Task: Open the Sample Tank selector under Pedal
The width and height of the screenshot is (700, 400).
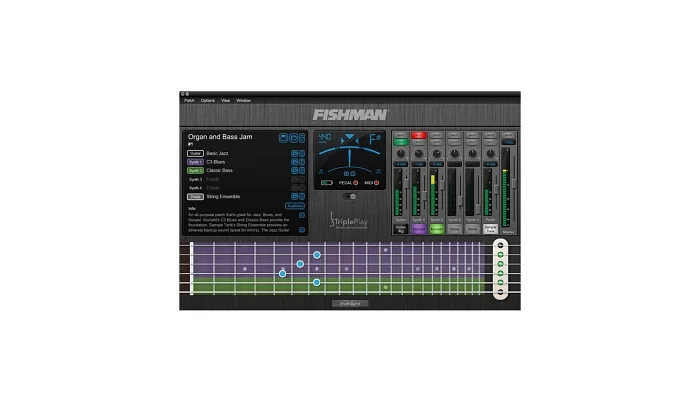Action: (x=490, y=229)
